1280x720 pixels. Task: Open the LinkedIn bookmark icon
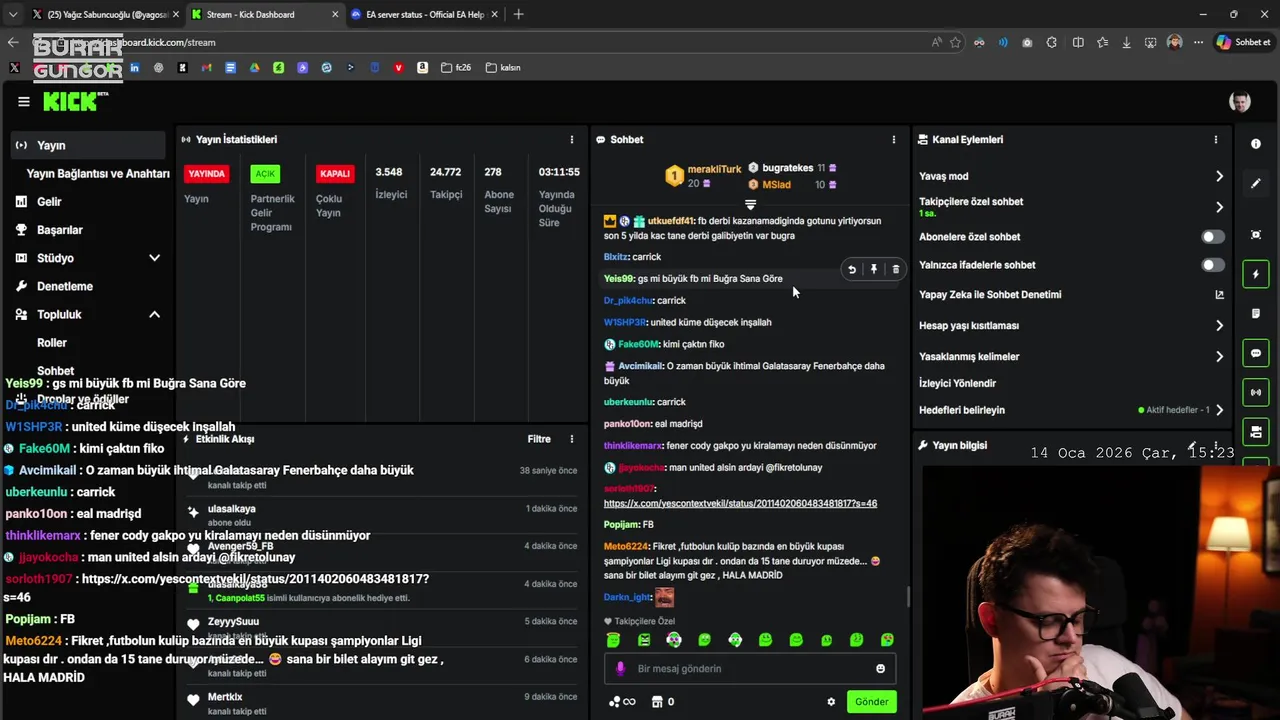click(x=134, y=68)
